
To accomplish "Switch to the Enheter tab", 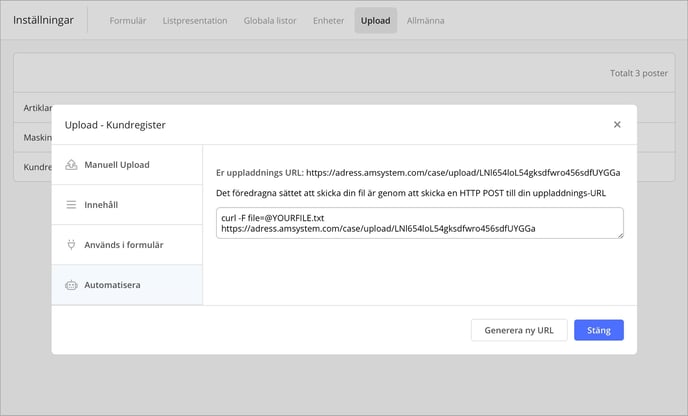I will 328,21.
